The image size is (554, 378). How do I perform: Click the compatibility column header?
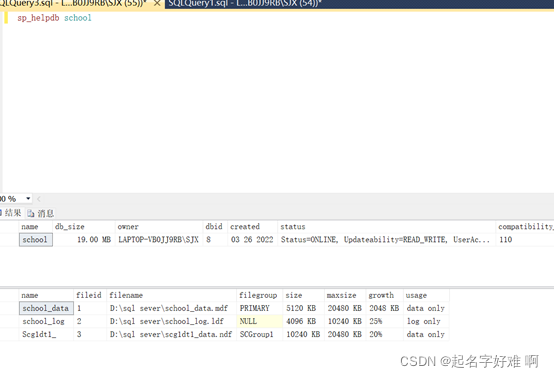click(x=525, y=226)
